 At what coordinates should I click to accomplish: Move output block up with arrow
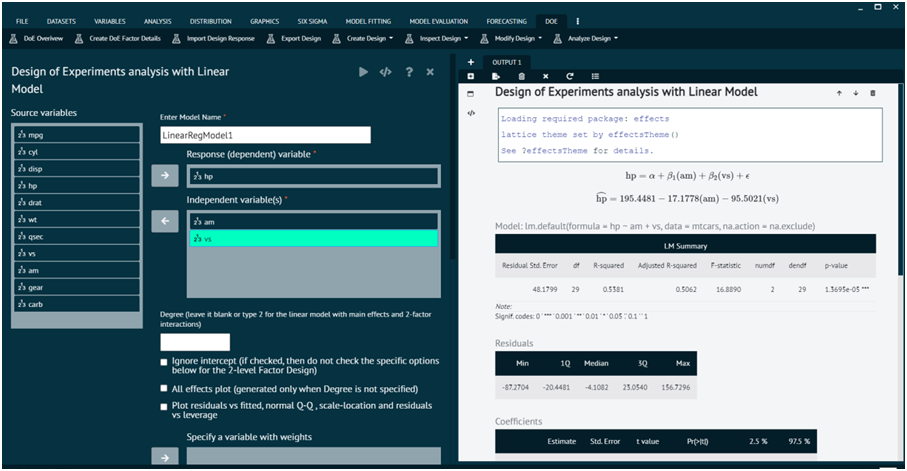tap(839, 93)
